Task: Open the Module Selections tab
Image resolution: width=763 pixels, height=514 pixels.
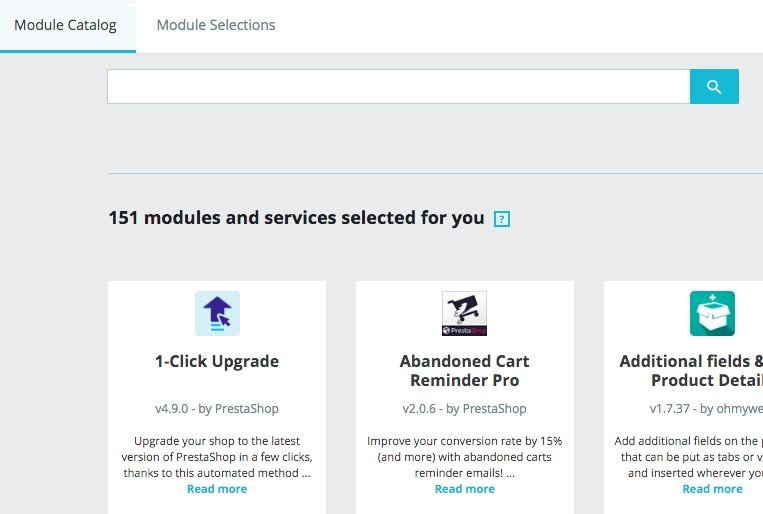Action: click(216, 25)
